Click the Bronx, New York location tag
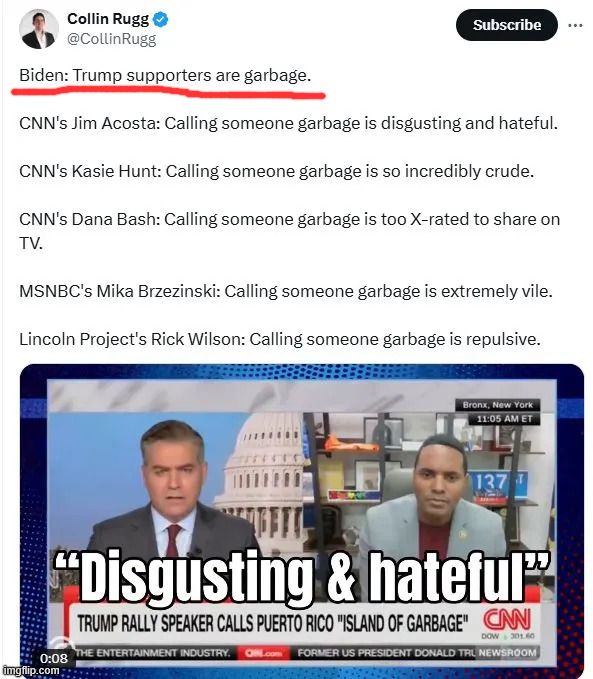The height and width of the screenshot is (679, 593). pos(498,405)
